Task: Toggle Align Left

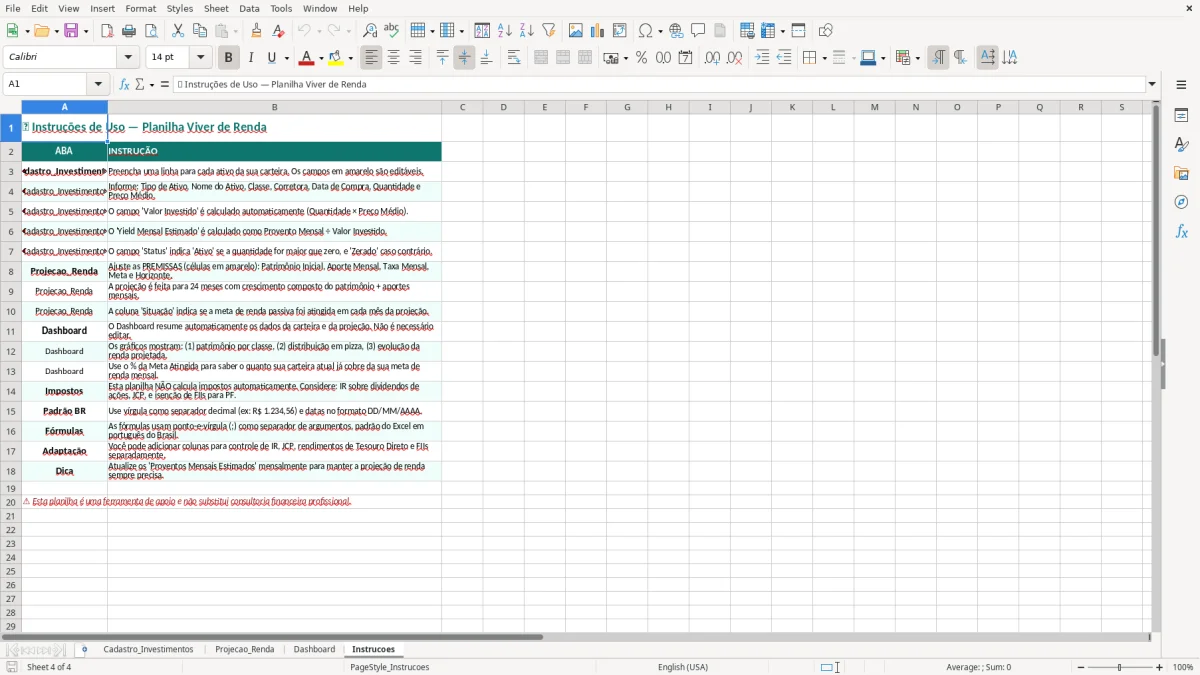Action: click(x=371, y=58)
